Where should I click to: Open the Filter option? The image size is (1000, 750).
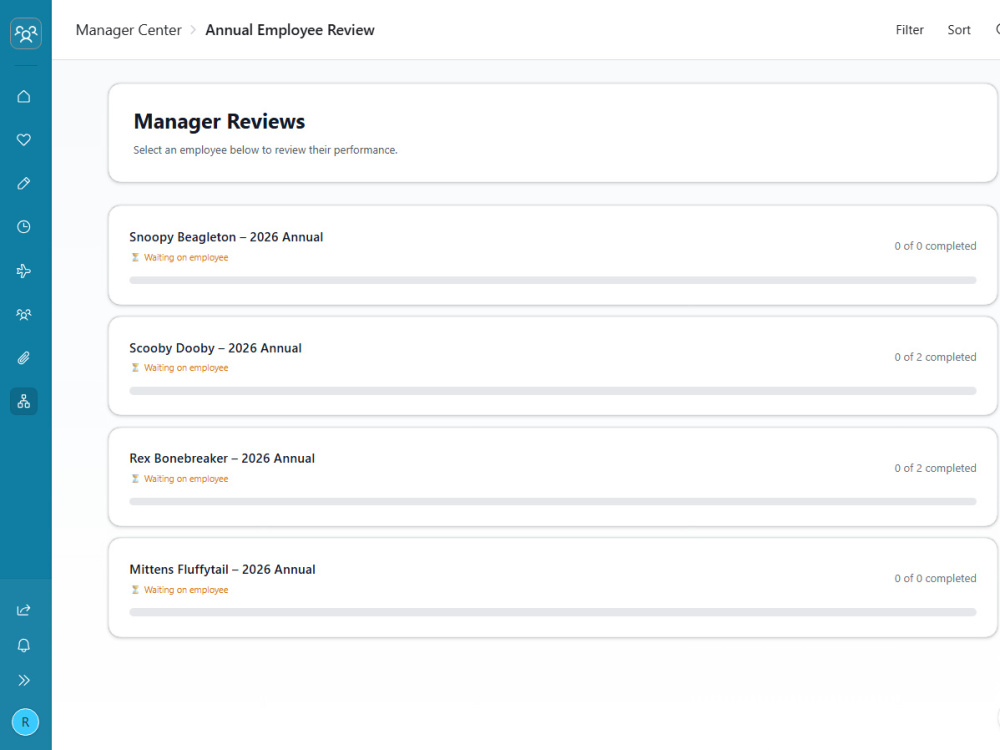[x=909, y=30]
